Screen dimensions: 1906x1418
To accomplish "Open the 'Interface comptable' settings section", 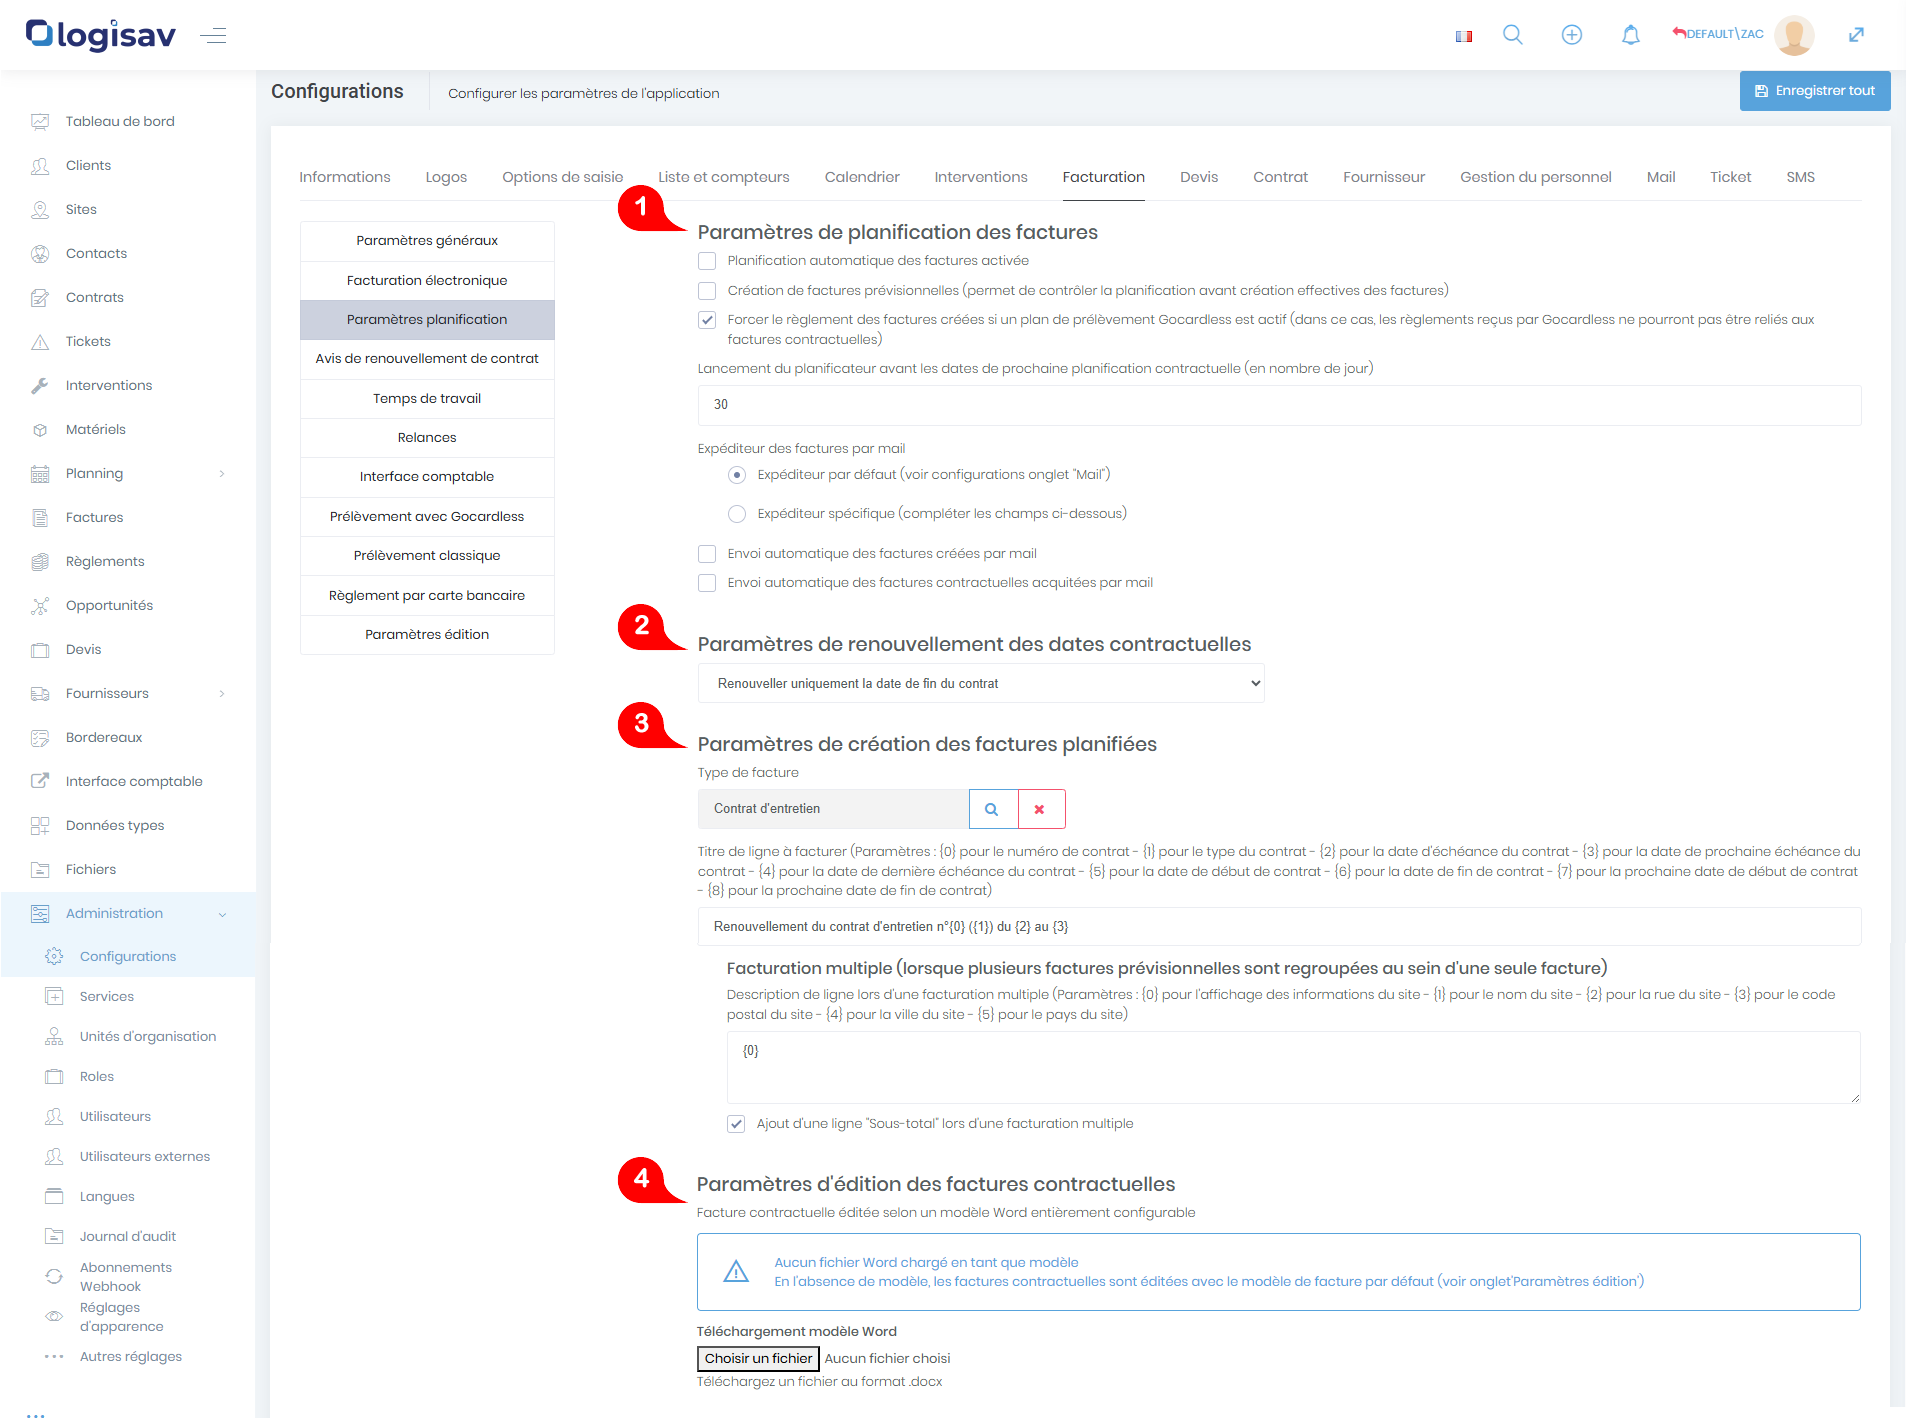I will 427,477.
